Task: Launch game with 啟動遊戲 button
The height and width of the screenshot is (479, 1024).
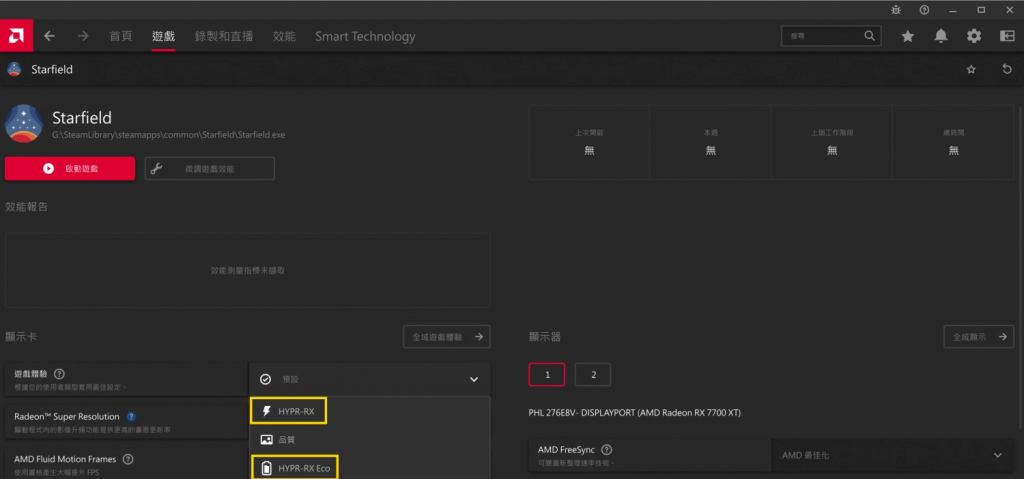Action: (70, 169)
